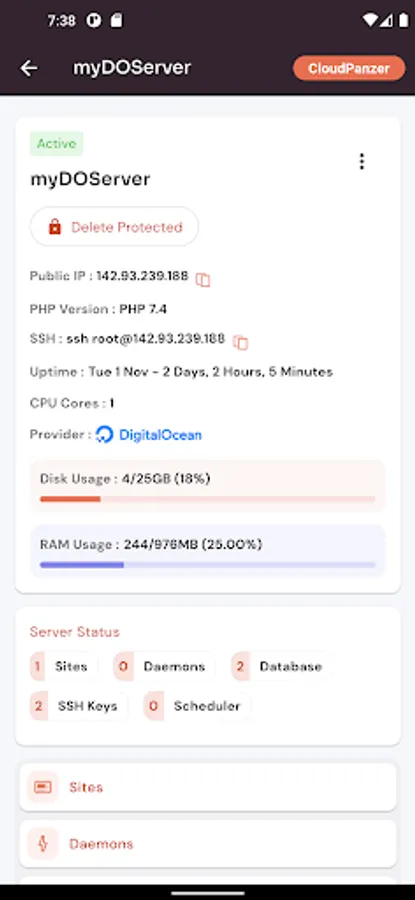Select the Database count chip
The image size is (415, 900).
click(x=281, y=666)
